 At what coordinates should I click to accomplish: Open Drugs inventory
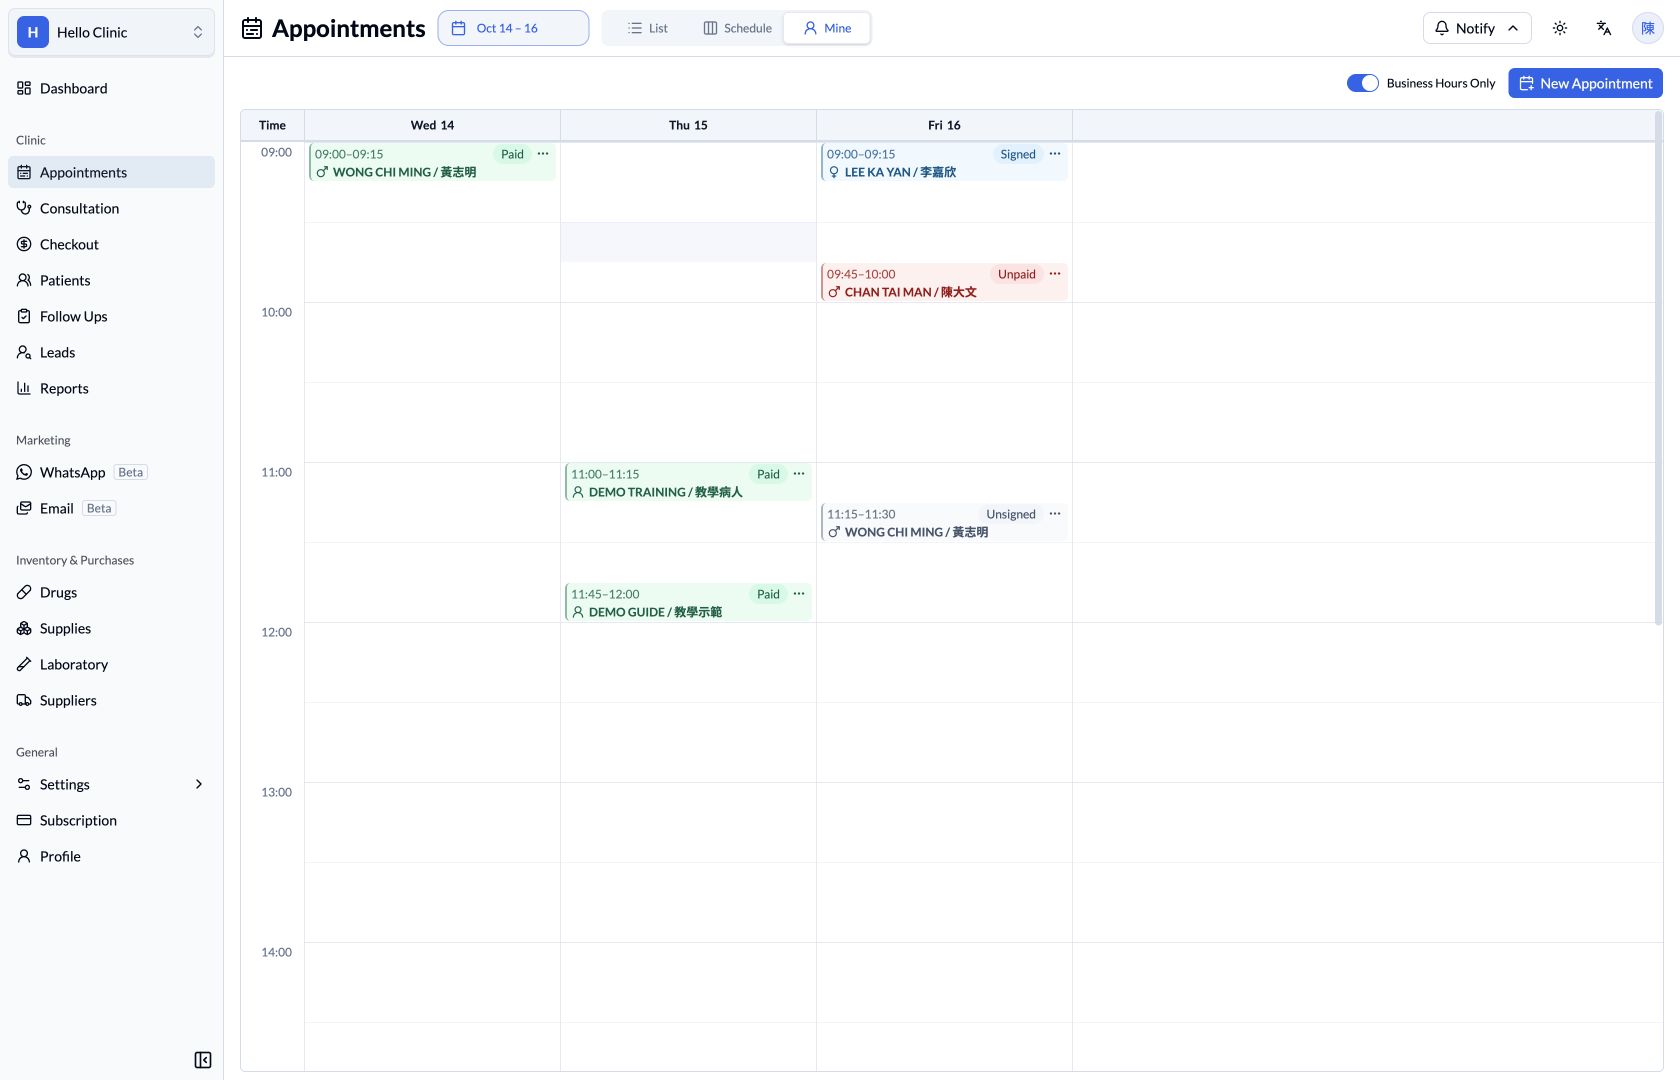tap(111, 592)
